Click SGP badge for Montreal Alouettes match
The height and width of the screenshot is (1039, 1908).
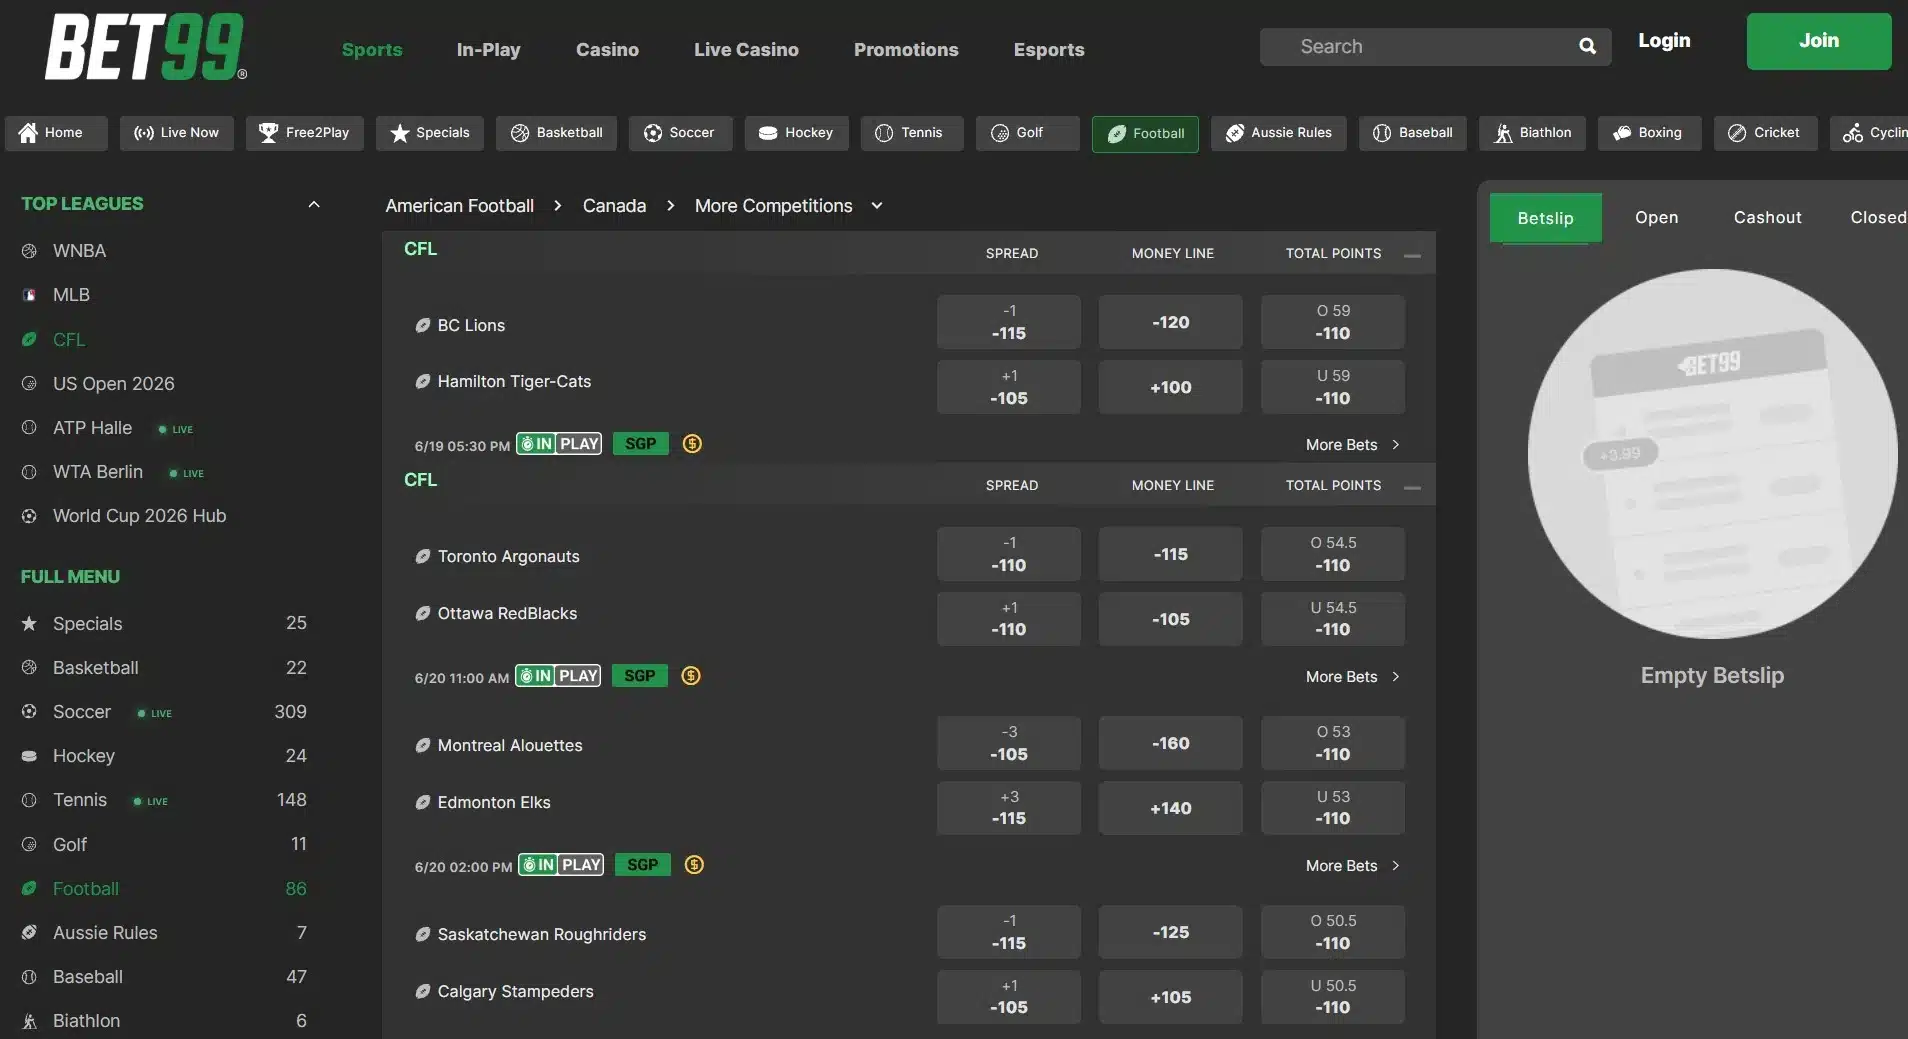(642, 864)
